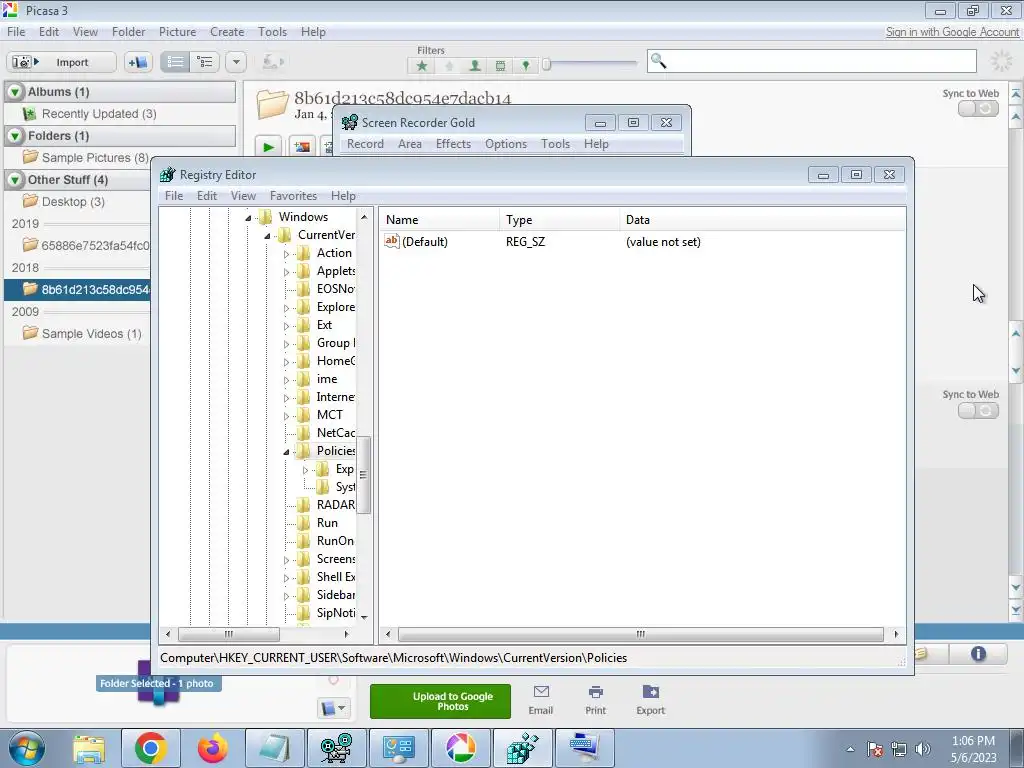1024x768 pixels.
Task: Open the Record menu in Screen Recorder Gold
Action: [x=365, y=144]
